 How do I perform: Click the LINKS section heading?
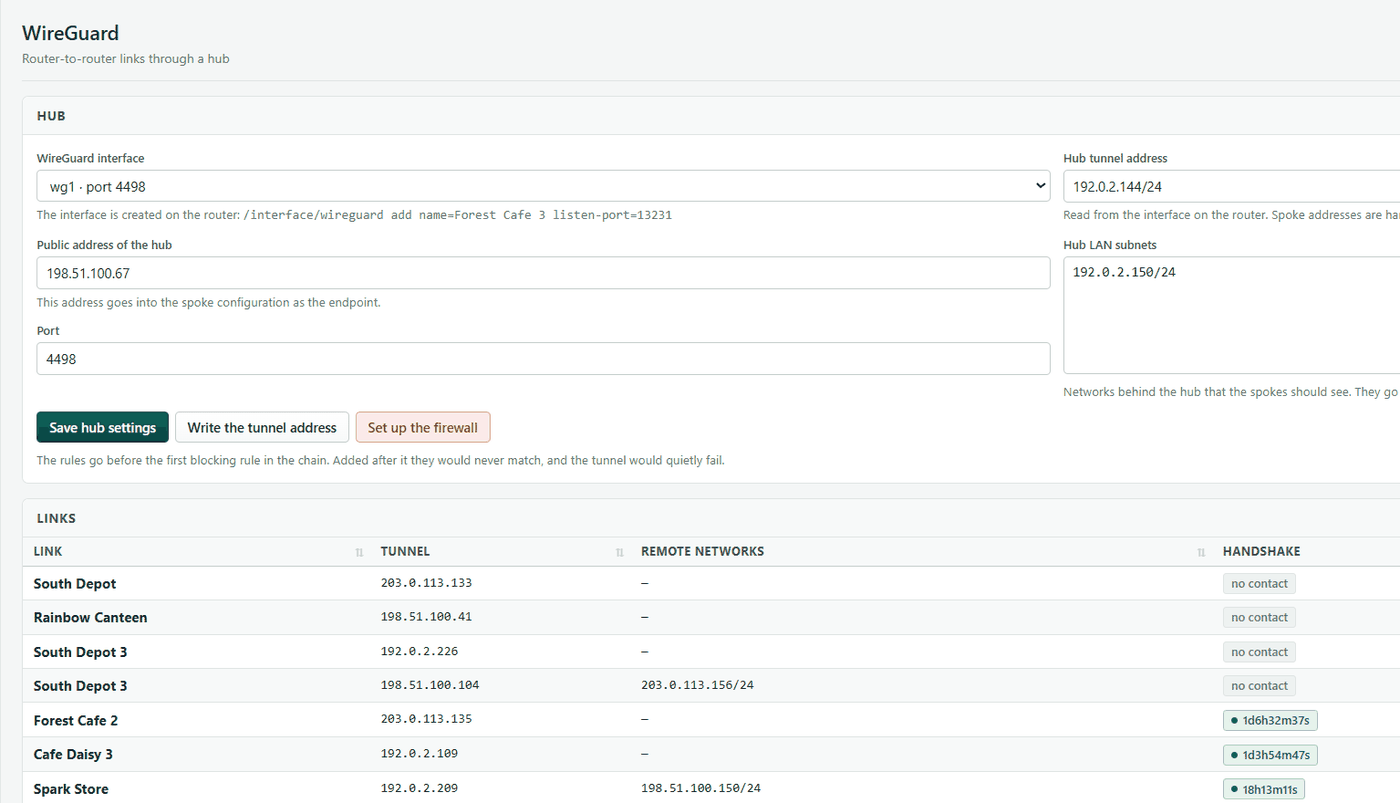(56, 518)
